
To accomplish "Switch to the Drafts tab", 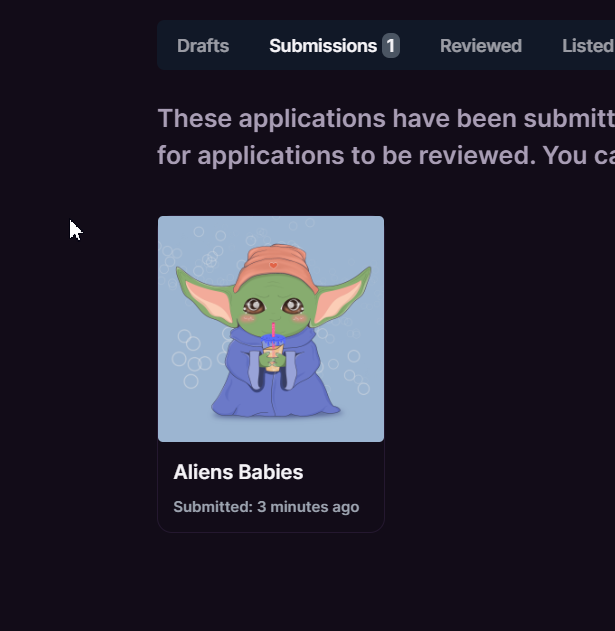I will click(x=203, y=46).
